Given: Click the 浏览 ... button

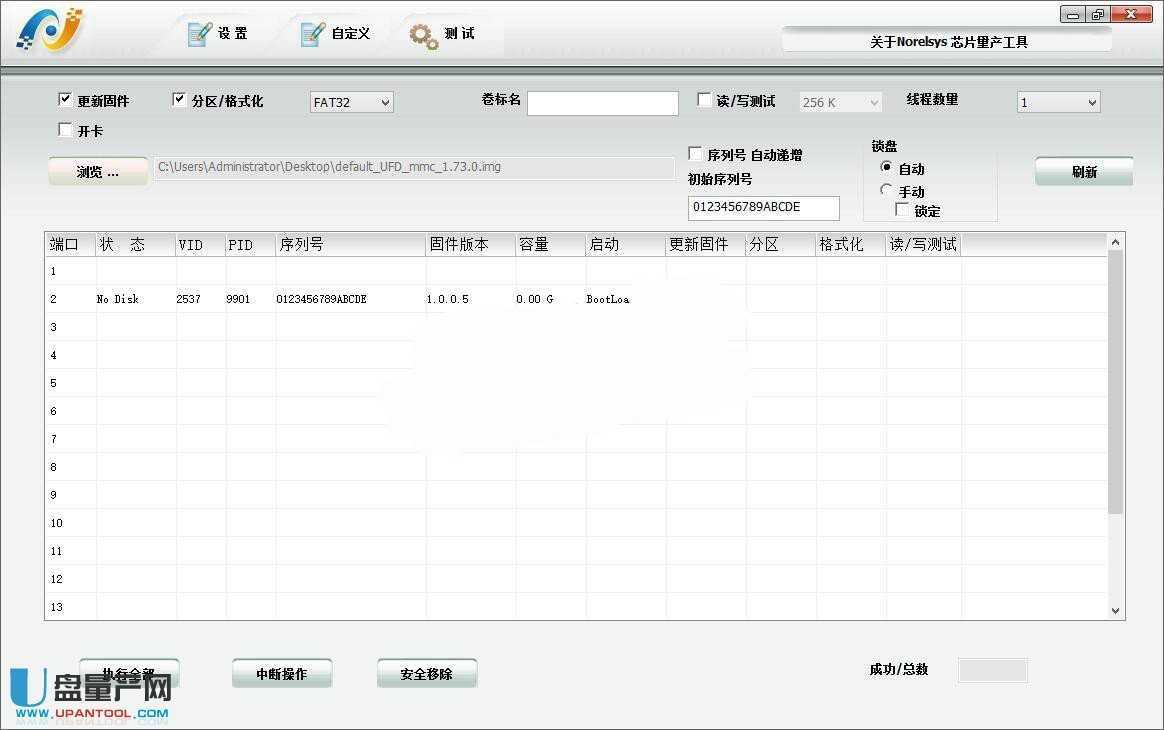Looking at the screenshot, I should click(98, 172).
